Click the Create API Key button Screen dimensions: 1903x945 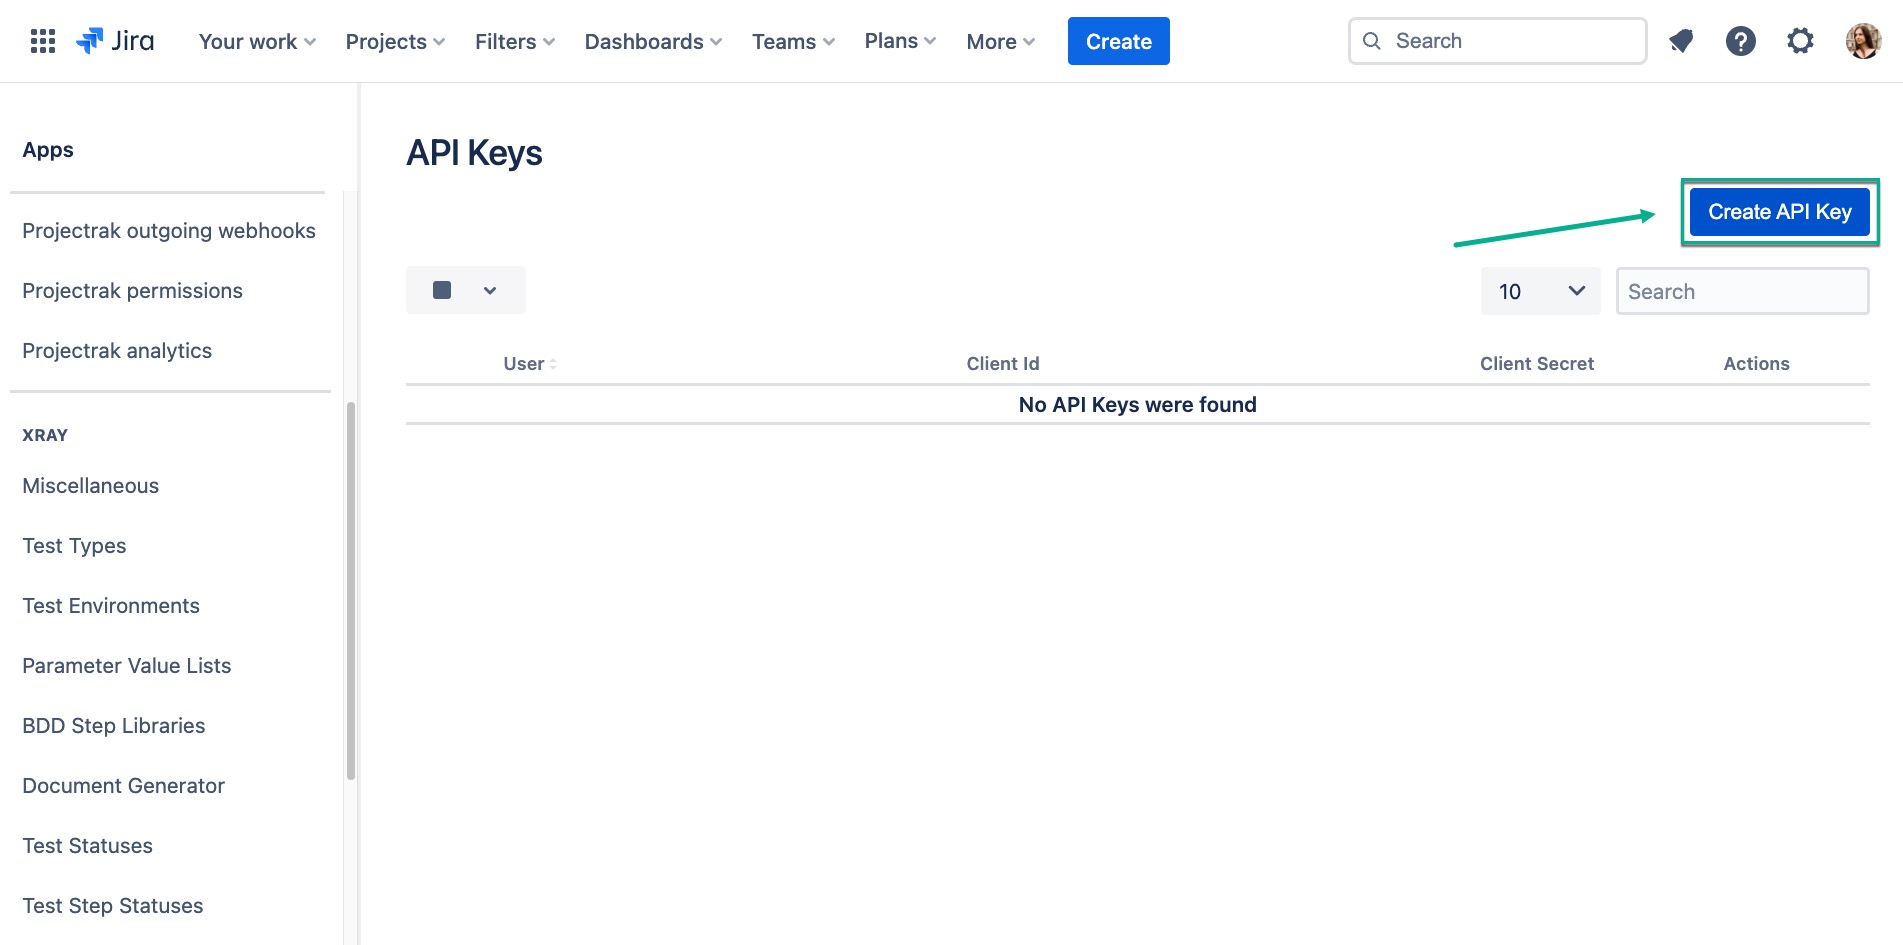pos(1779,212)
